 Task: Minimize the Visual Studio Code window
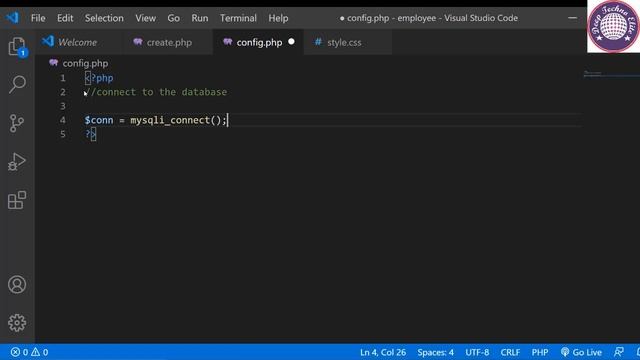pyautogui.click(x=572, y=18)
